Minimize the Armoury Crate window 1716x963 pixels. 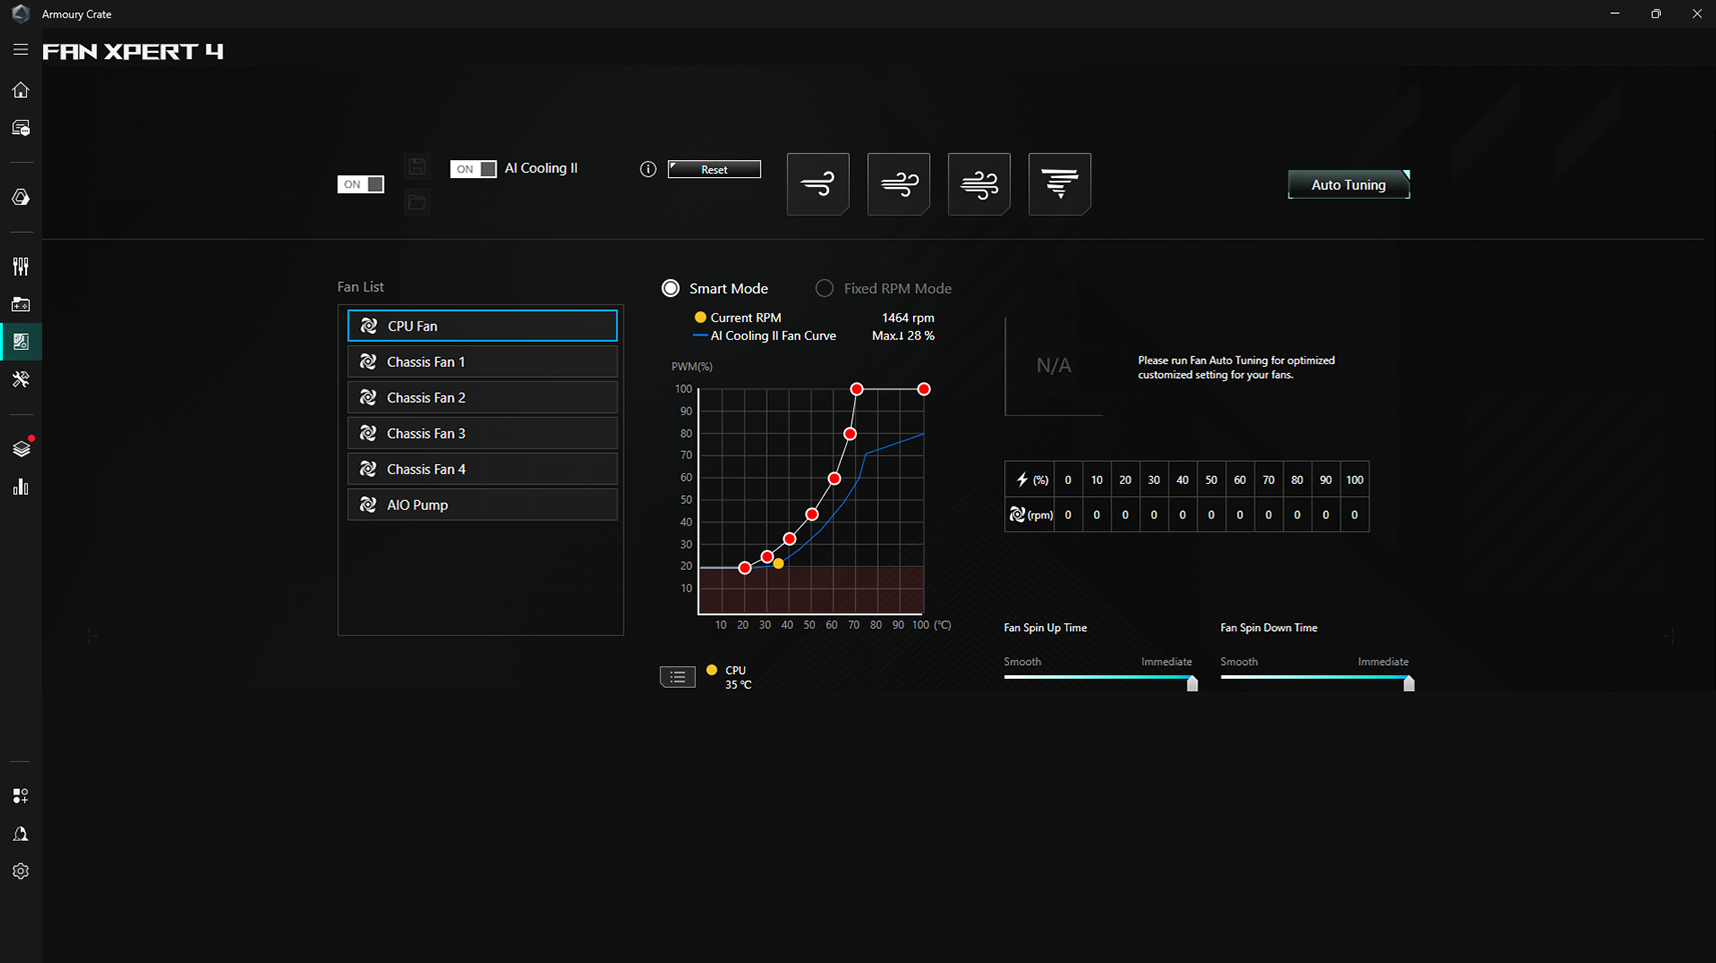[x=1614, y=13]
